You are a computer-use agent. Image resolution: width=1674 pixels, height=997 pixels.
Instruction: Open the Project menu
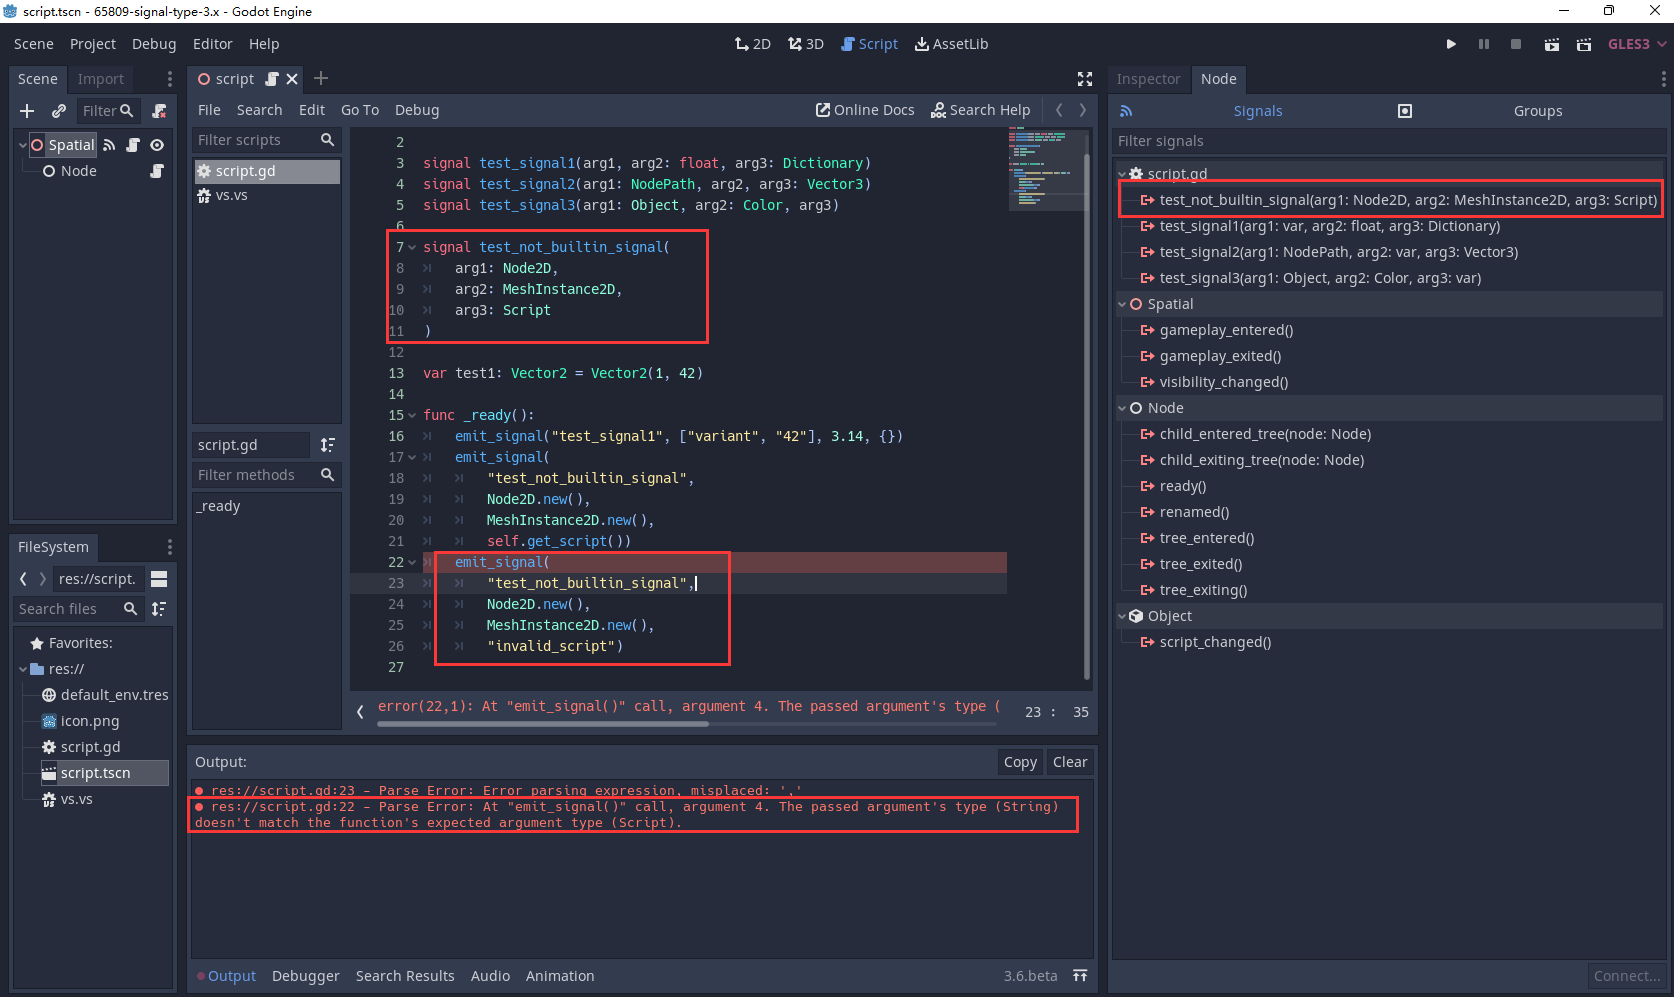(x=92, y=44)
